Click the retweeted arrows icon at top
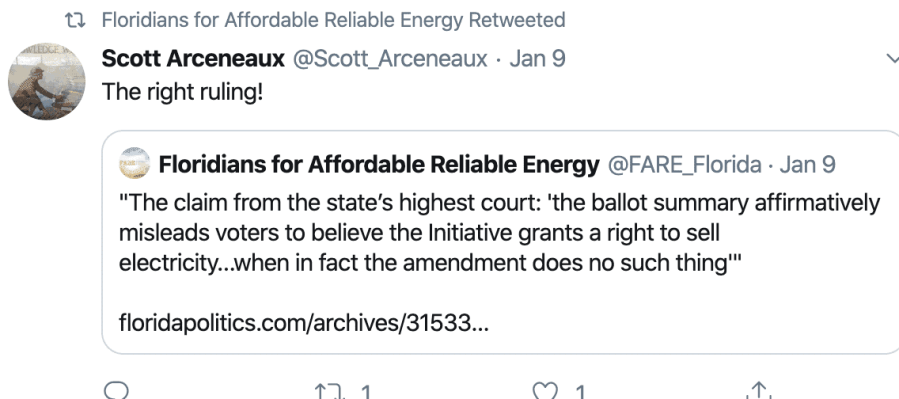The width and height of the screenshot is (899, 399). click(x=75, y=21)
